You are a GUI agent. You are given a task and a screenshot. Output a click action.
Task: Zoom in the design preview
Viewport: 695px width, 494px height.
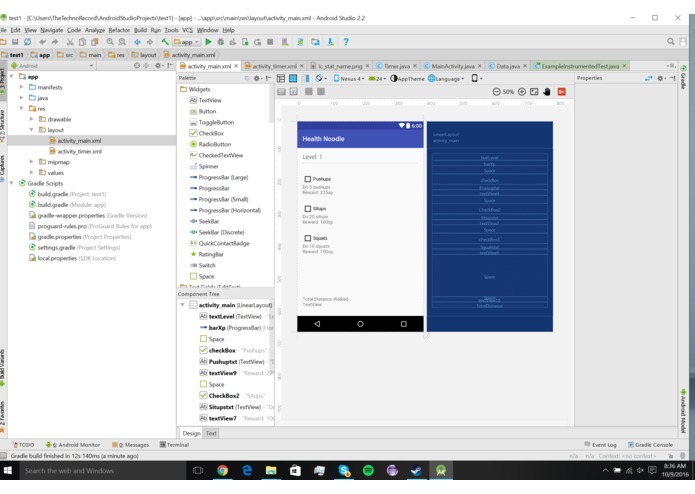522,92
